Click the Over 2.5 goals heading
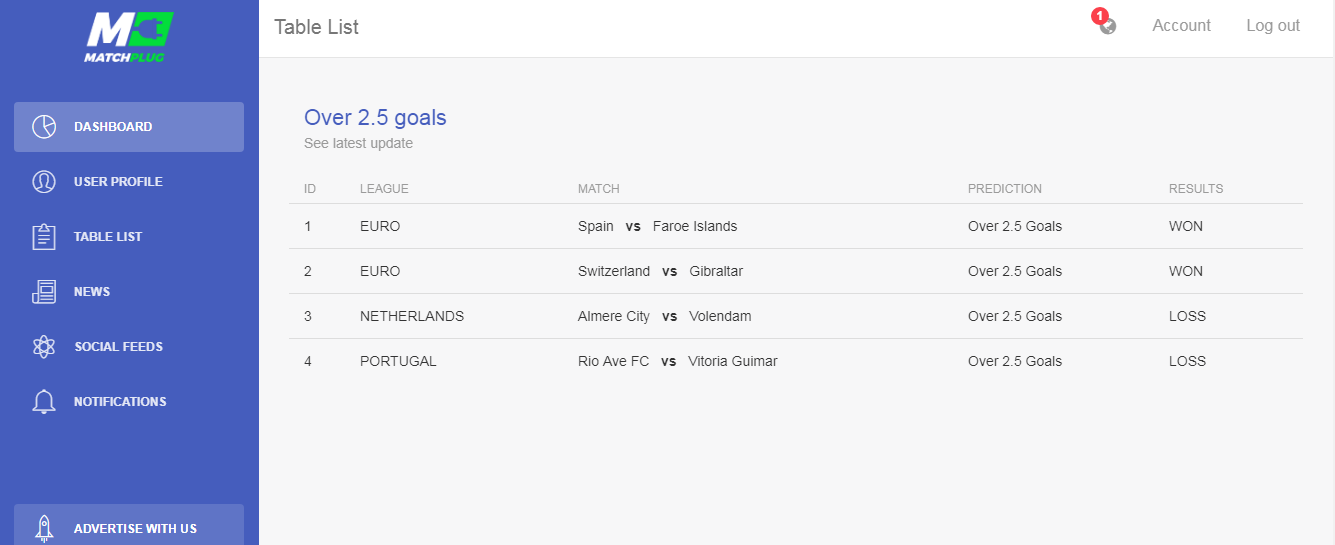This screenshot has width=1335, height=545. 375,118
